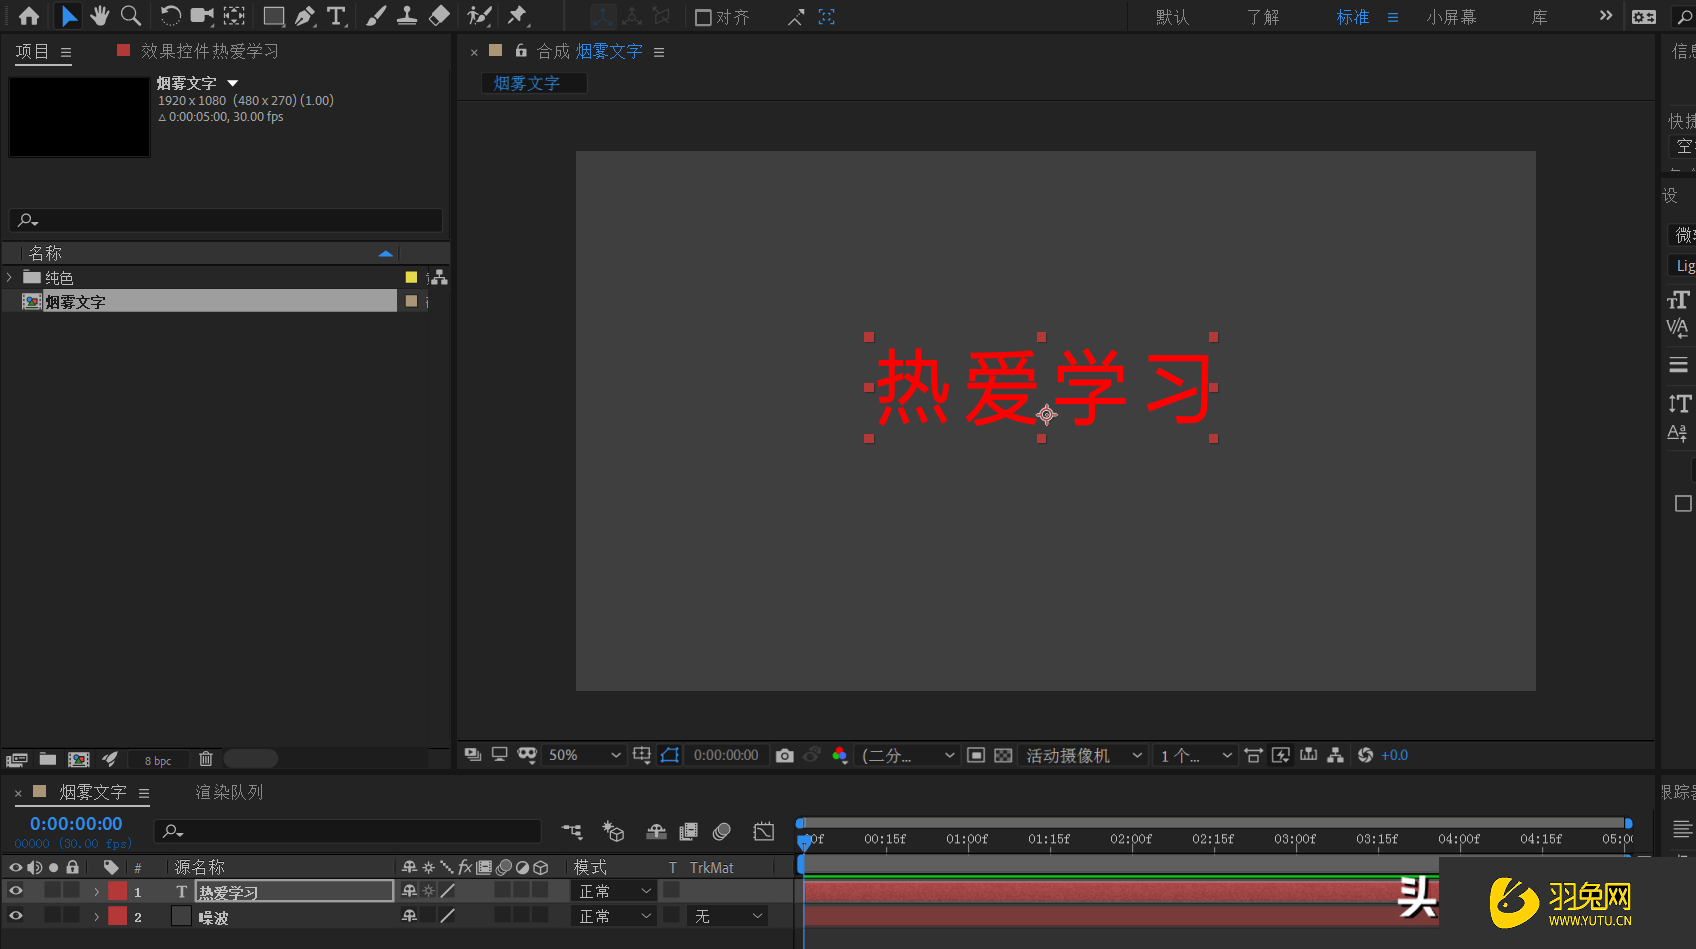This screenshot has width=1696, height=949.
Task: Toggle preserve transparency box for 噪波
Action: 671,915
